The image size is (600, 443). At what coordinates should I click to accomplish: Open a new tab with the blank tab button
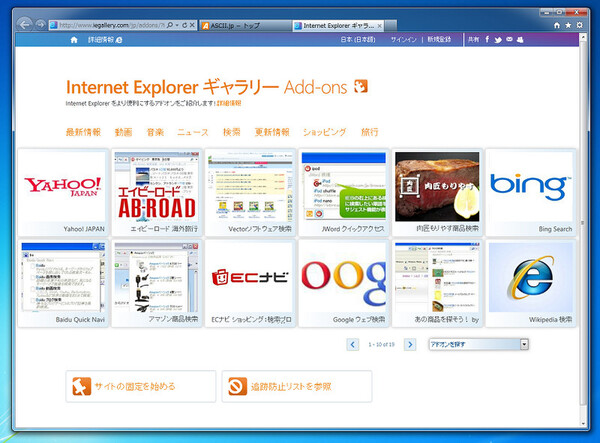click(x=391, y=26)
